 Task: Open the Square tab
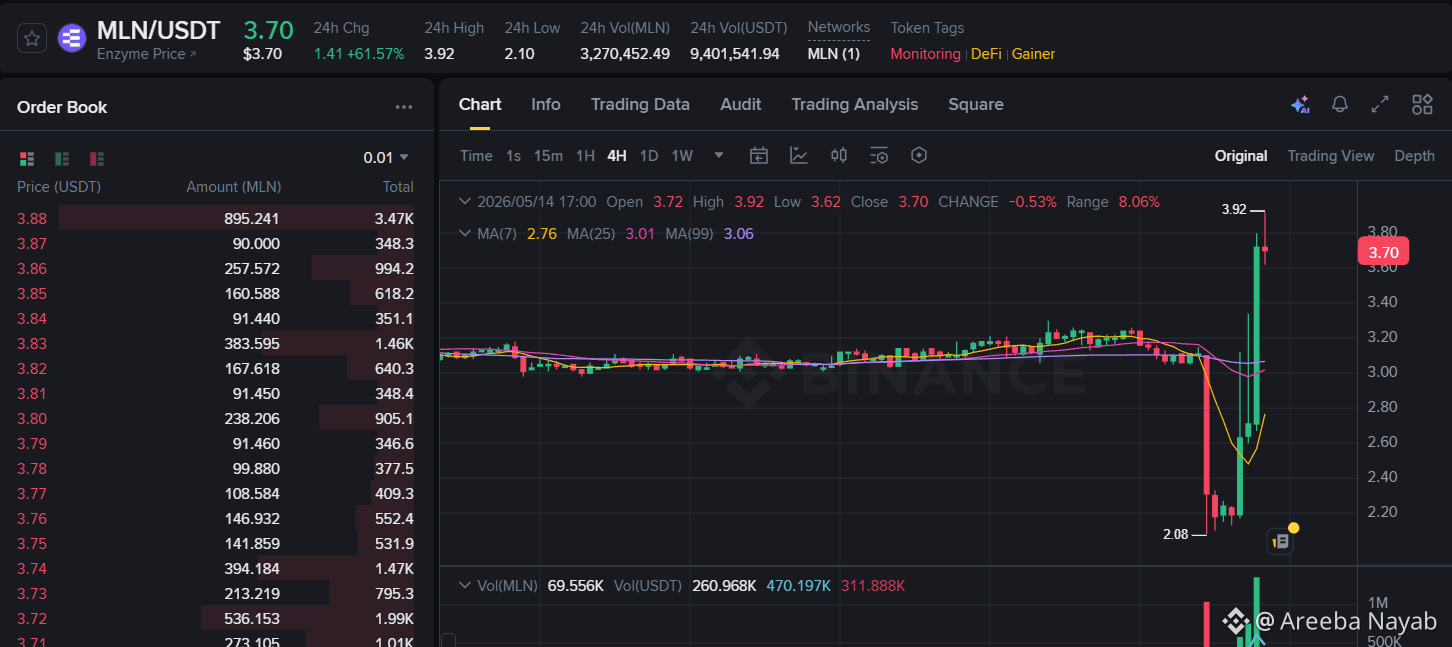coord(976,104)
